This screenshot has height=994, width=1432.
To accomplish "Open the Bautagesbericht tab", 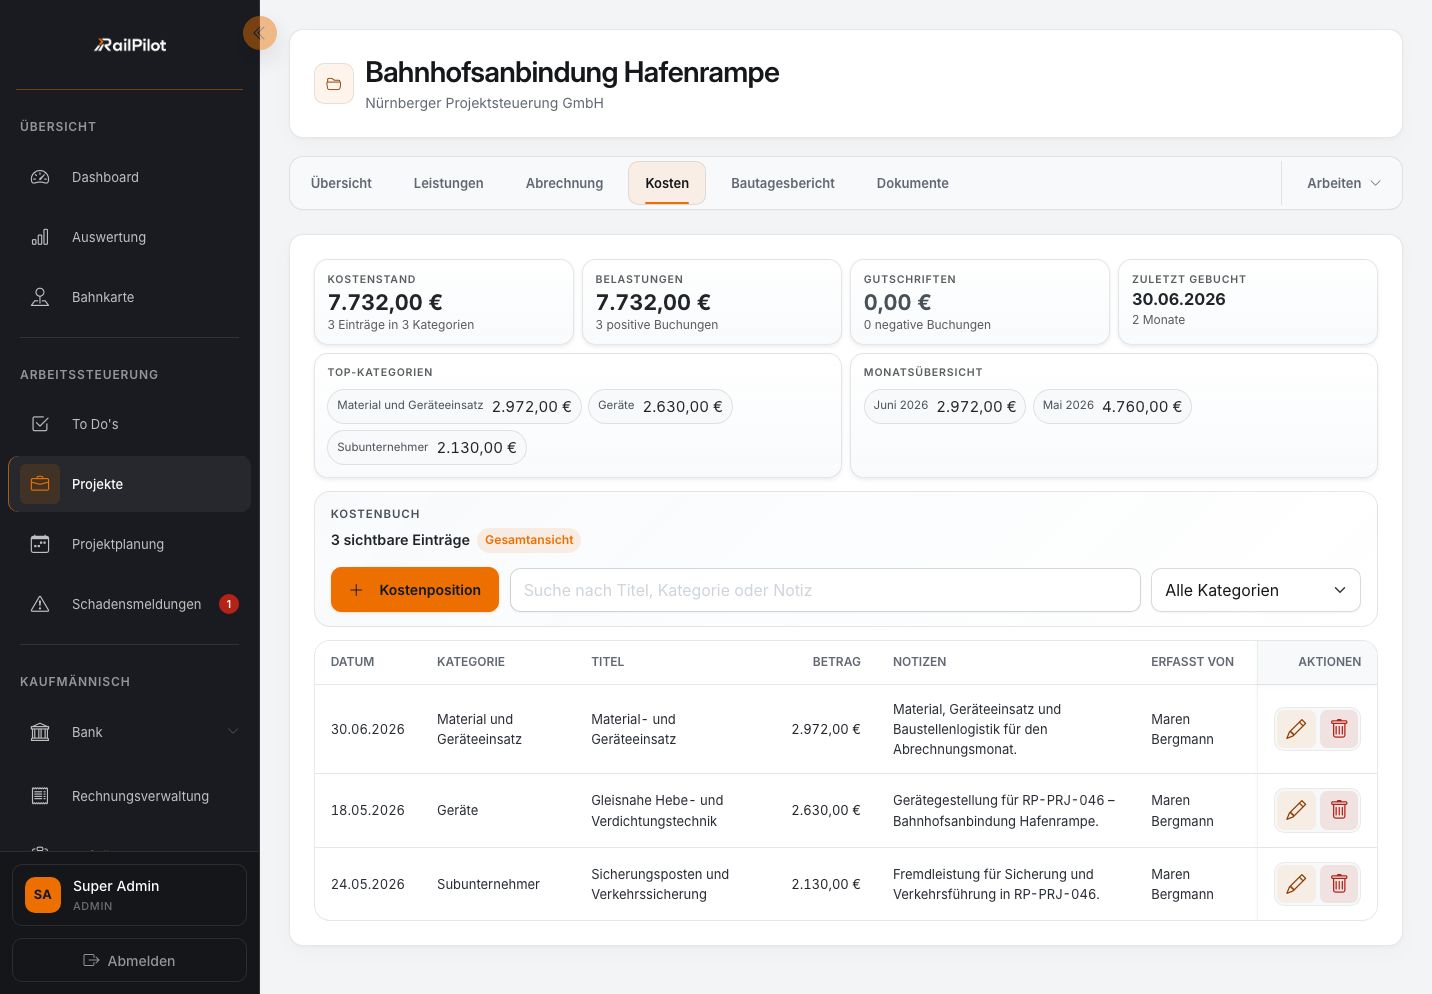I will (783, 183).
